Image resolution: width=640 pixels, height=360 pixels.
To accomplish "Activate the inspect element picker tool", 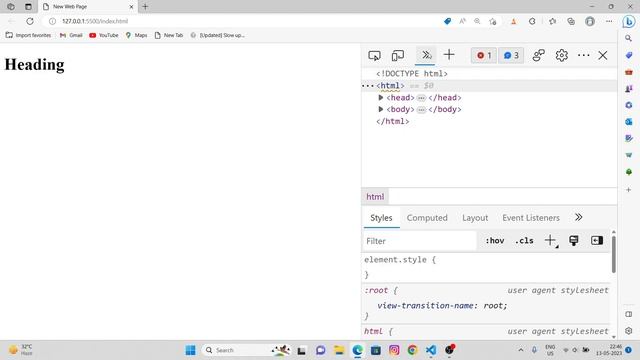I will [x=374, y=55].
